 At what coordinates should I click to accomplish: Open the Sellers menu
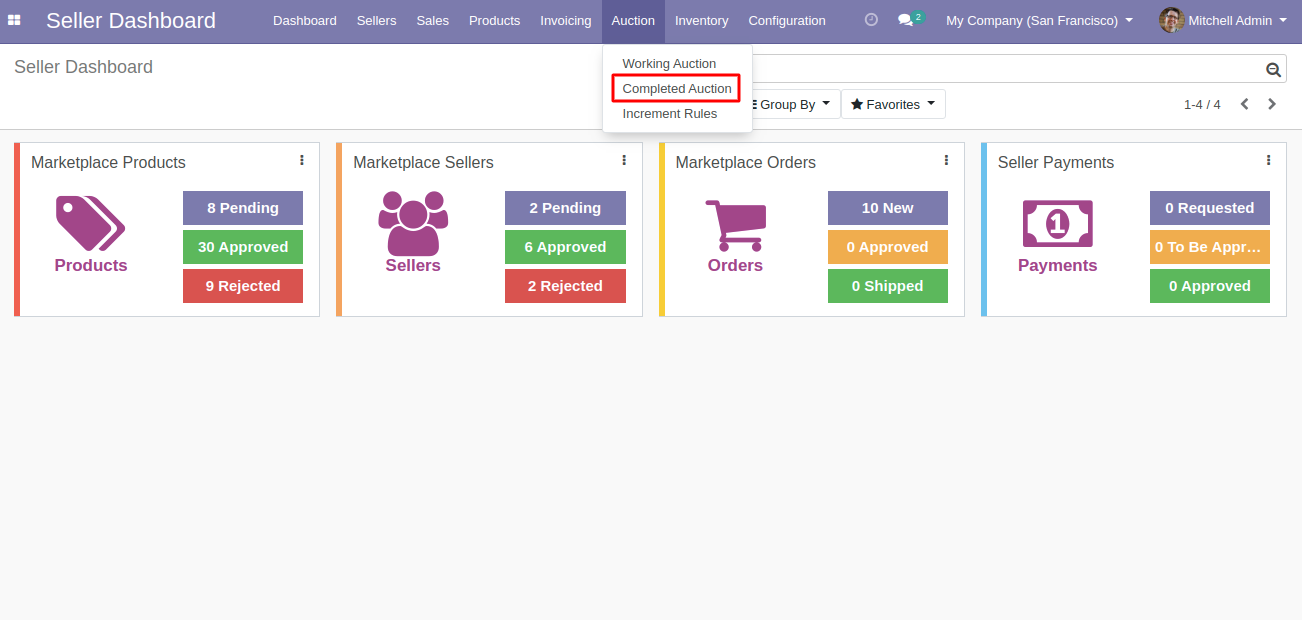[377, 20]
